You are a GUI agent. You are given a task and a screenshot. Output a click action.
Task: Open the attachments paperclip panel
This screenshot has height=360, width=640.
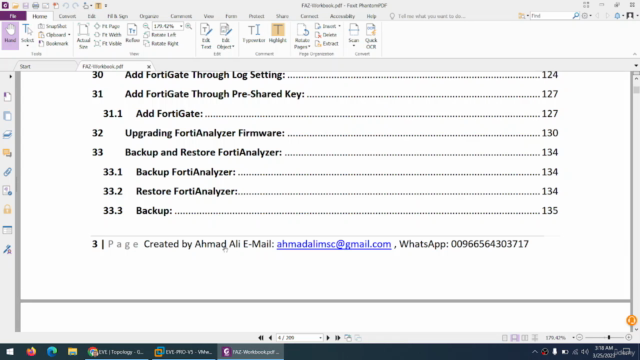7,172
